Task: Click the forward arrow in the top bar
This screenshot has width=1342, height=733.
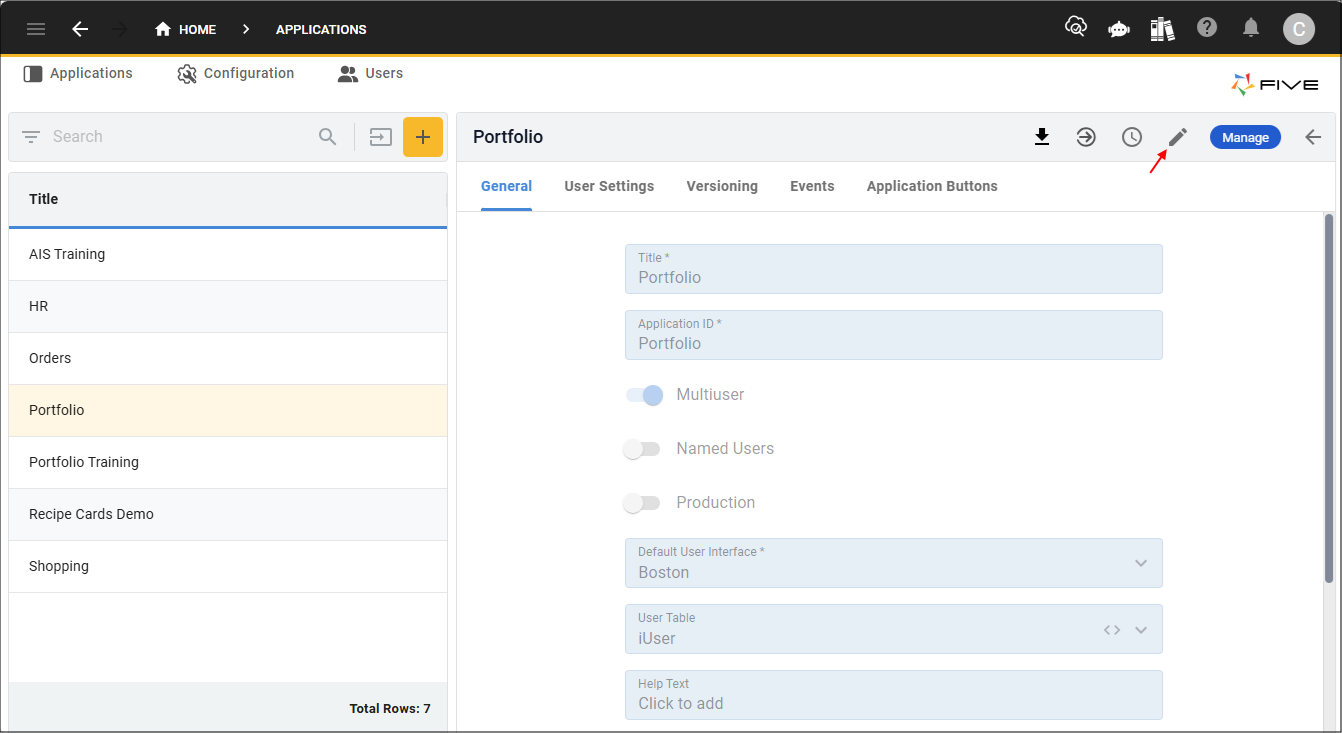Action: (x=120, y=29)
